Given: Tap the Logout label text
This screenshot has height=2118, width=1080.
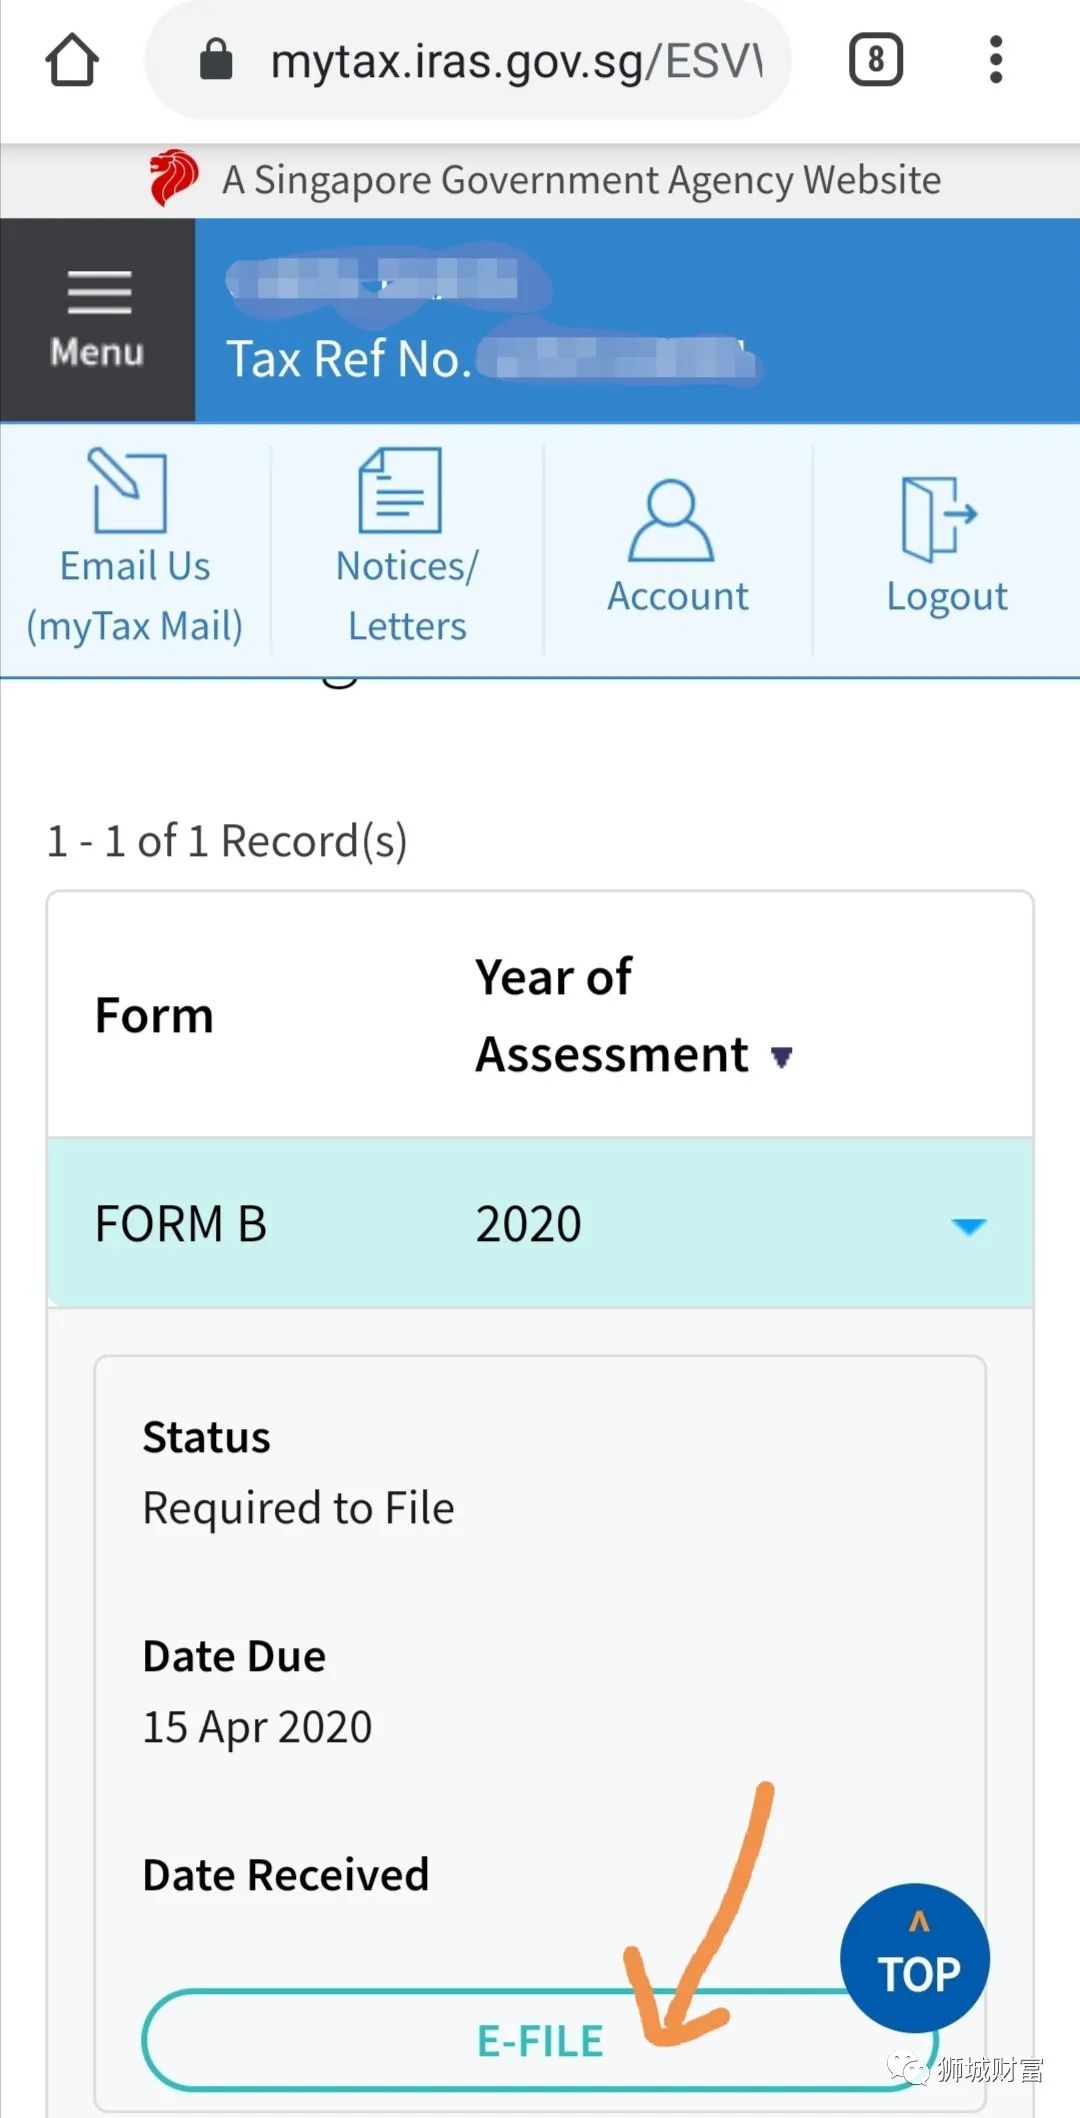Looking at the screenshot, I should [946, 596].
